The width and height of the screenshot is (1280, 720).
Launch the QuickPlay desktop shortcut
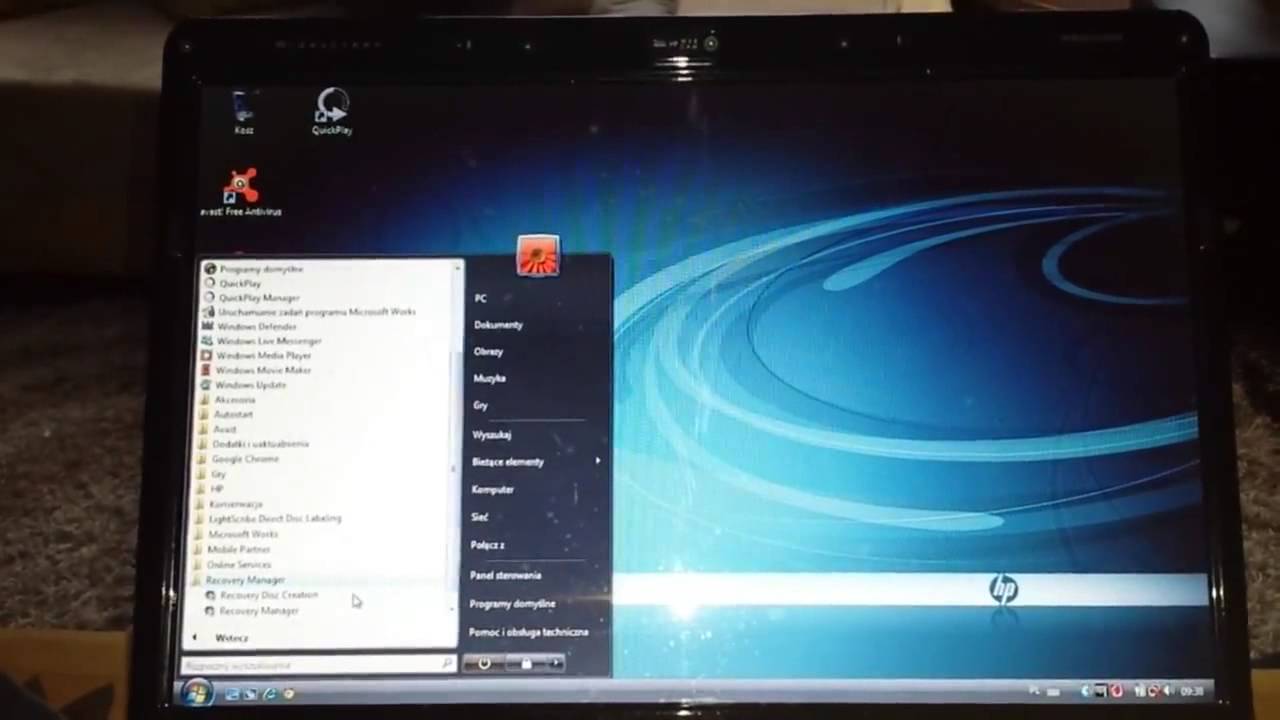(331, 112)
